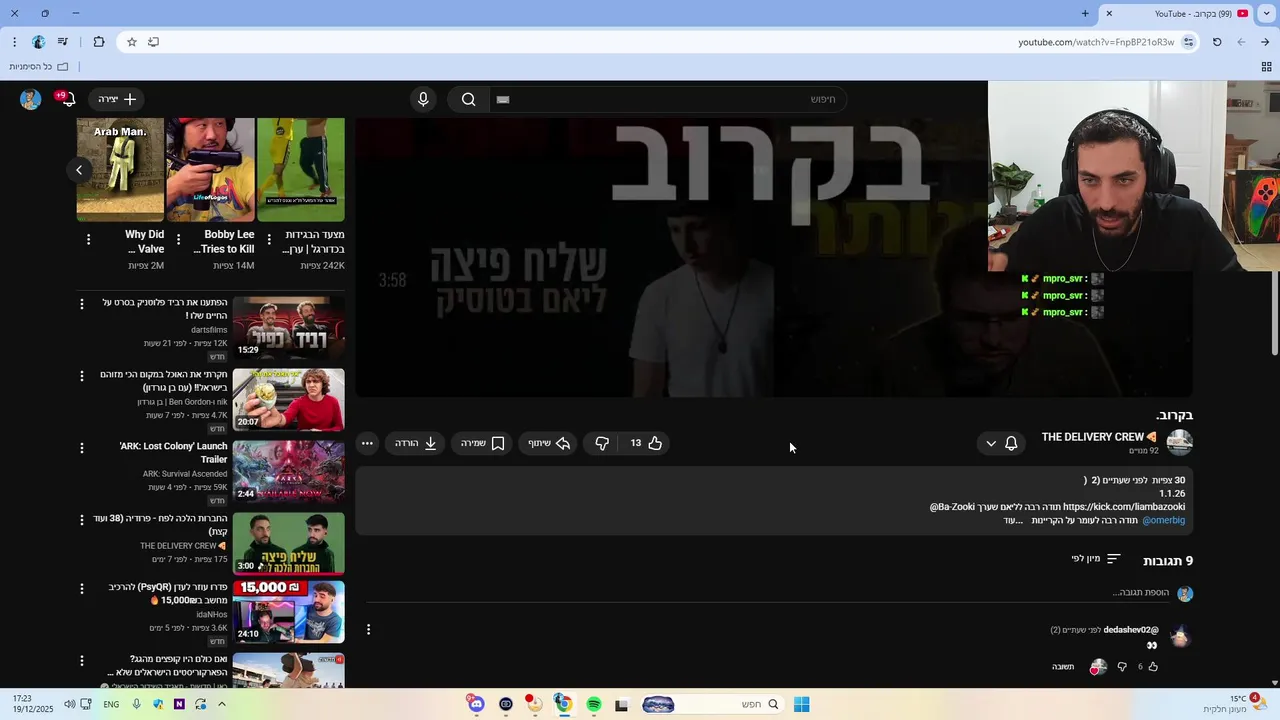The image size is (1280, 720).
Task: Open Chrome three-dot menu
Action: 14,42
